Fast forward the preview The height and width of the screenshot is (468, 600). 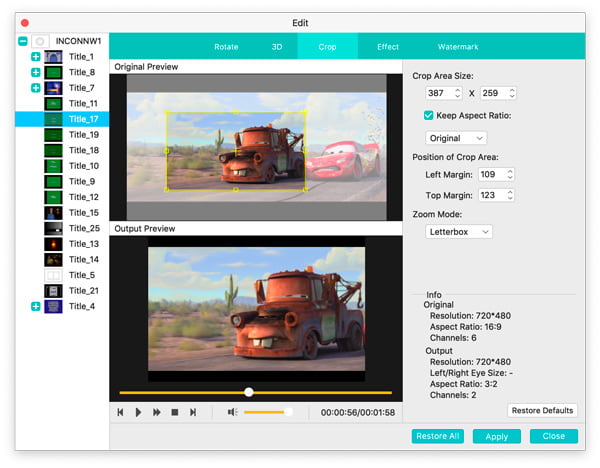[x=157, y=412]
